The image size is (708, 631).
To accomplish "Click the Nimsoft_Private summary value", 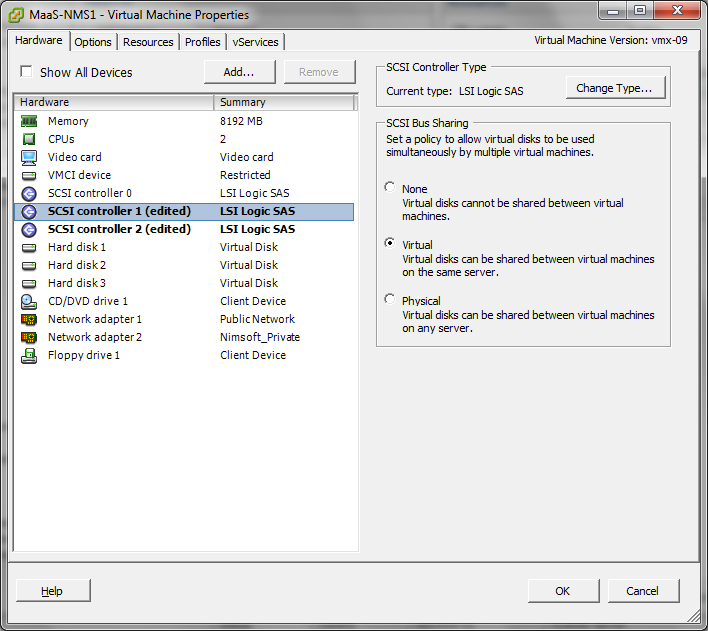I will coord(260,337).
